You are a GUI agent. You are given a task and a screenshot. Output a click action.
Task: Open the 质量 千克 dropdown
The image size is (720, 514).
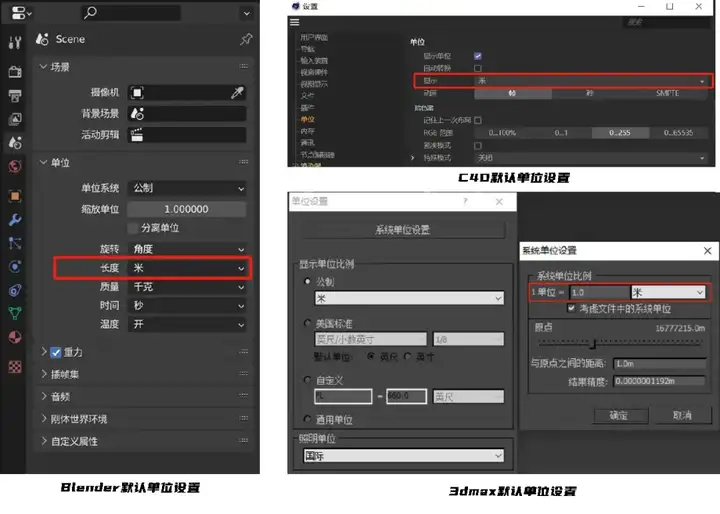point(187,287)
